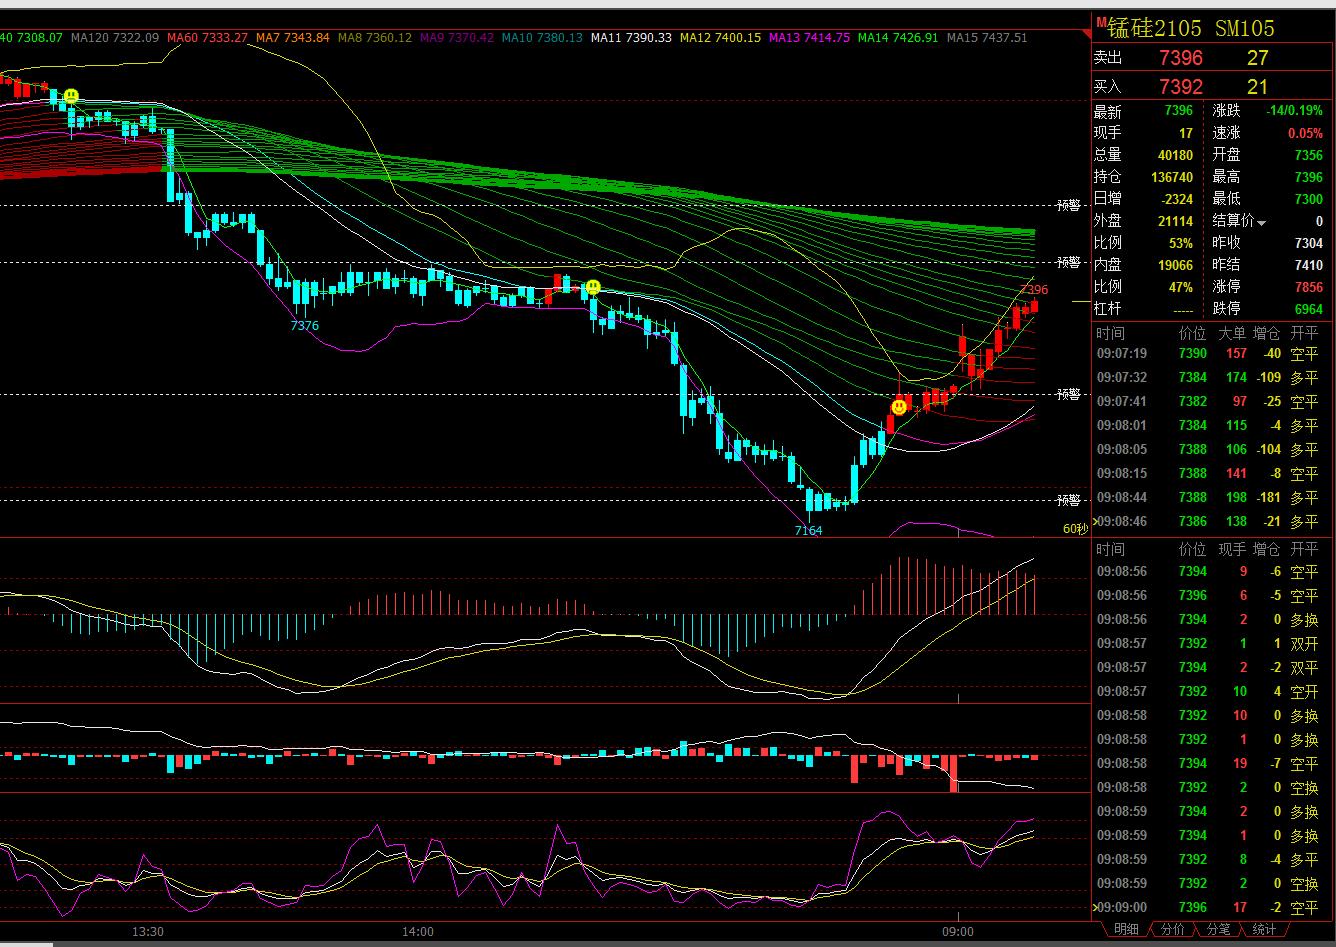Image resolution: width=1336 pixels, height=947 pixels.
Task: Select the MA10 7380.13 indicator label
Action: pos(542,38)
